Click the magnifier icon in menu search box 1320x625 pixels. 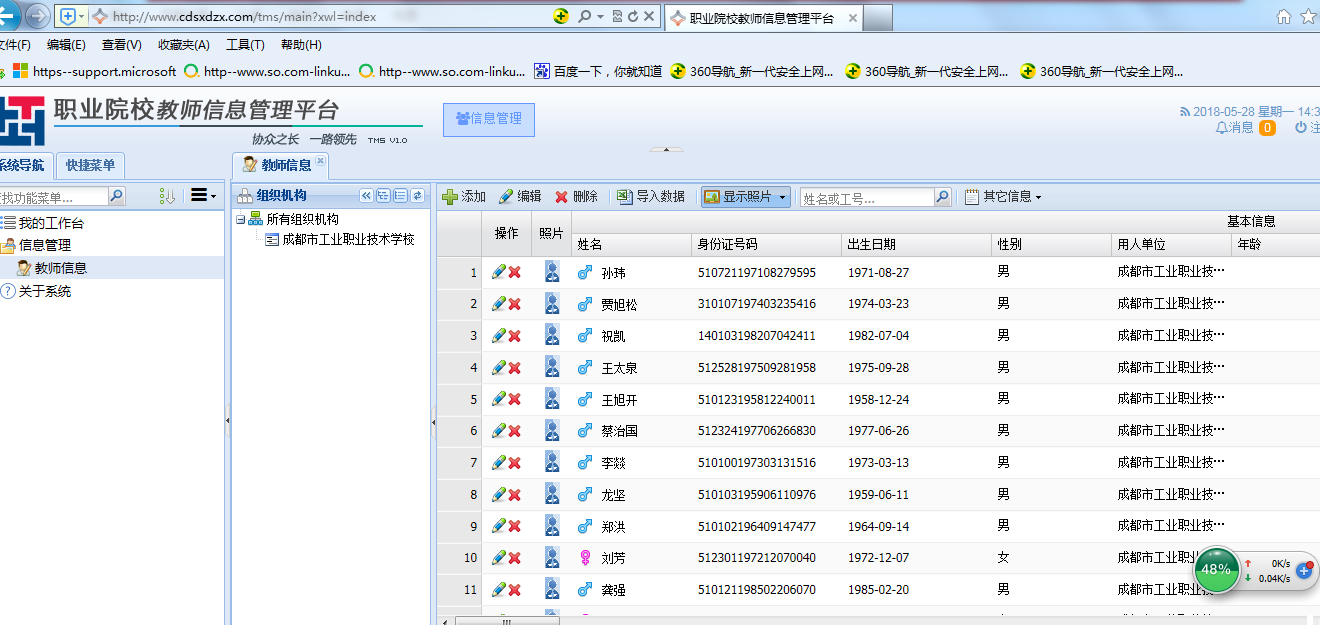tap(117, 196)
